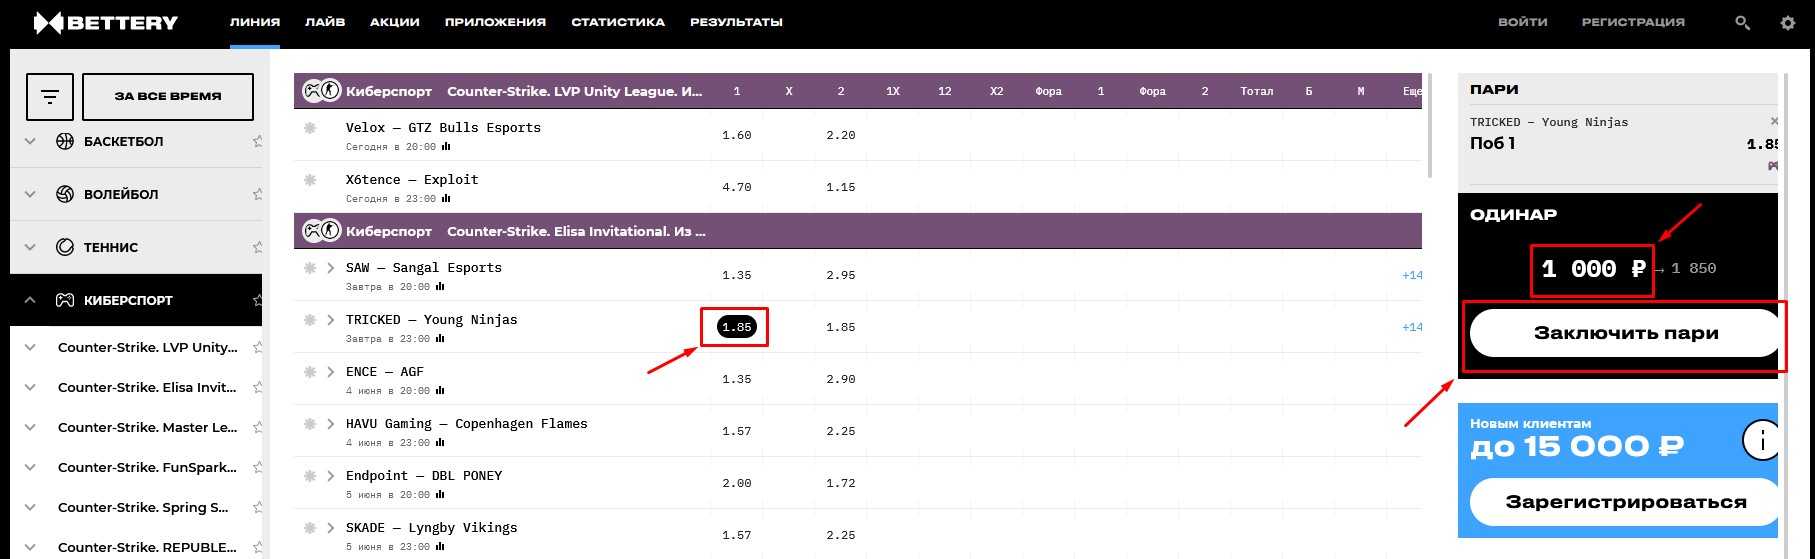This screenshot has height=559, width=1815.
Task: Click the tennis ball icon next to Теннис
Action: coord(65,247)
